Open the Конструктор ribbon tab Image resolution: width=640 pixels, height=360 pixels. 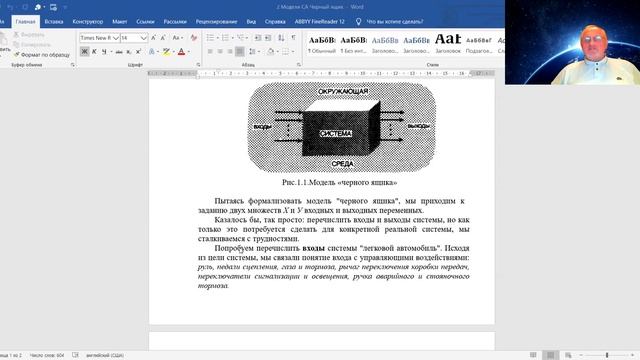[x=88, y=22]
